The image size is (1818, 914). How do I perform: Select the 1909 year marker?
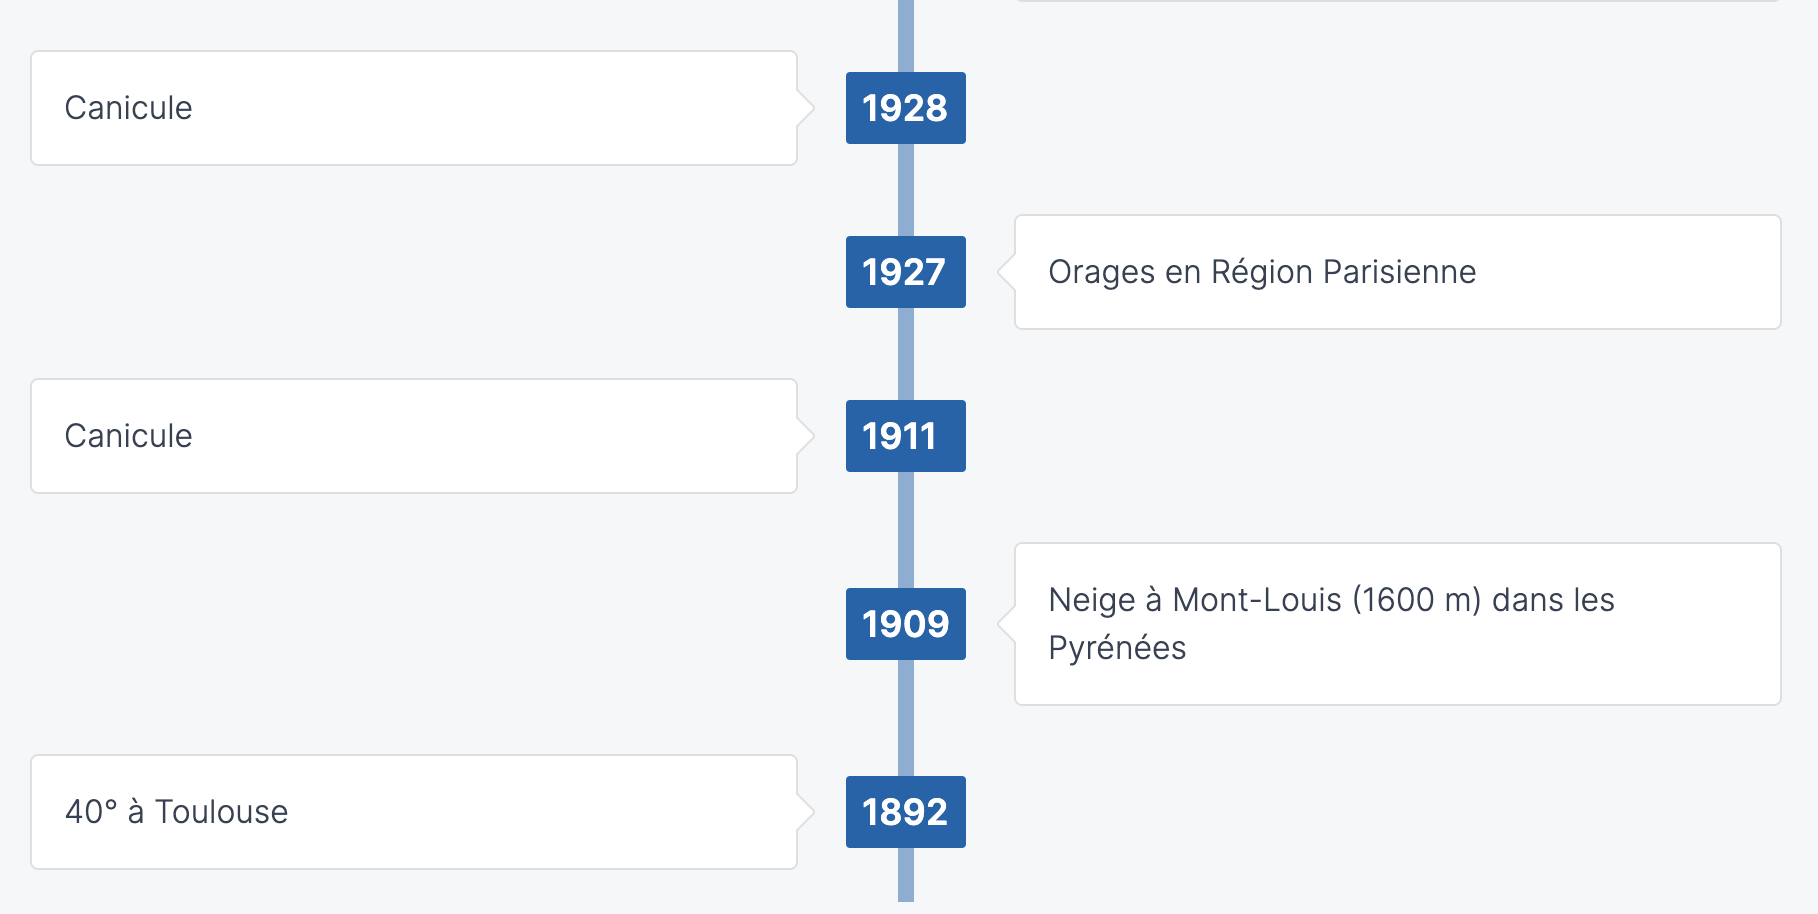coord(905,624)
